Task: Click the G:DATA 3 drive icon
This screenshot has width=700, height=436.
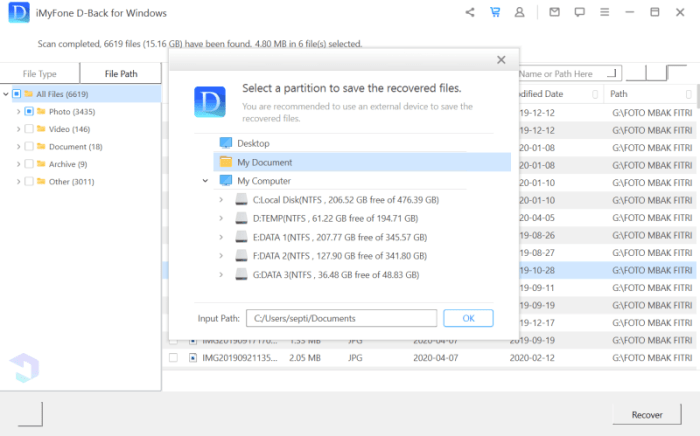Action: pyautogui.click(x=241, y=274)
